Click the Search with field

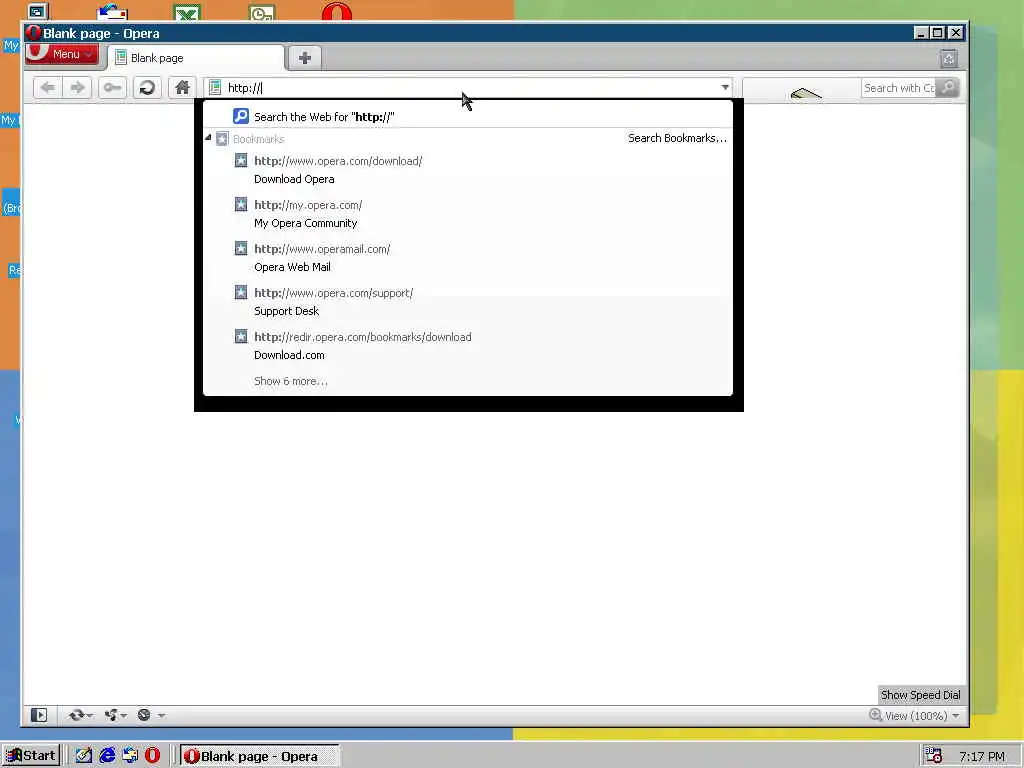point(899,88)
